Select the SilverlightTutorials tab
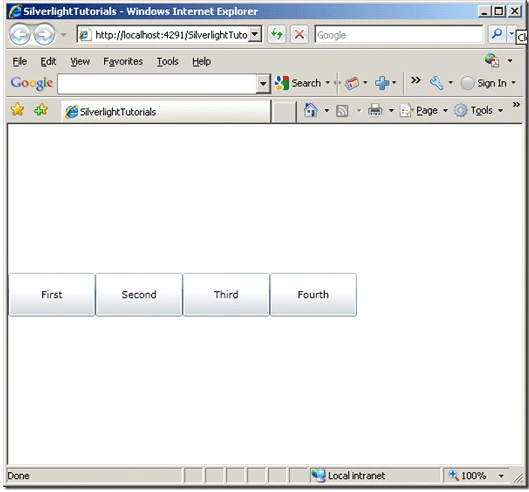Viewport: 529px width, 492px height. coord(166,112)
